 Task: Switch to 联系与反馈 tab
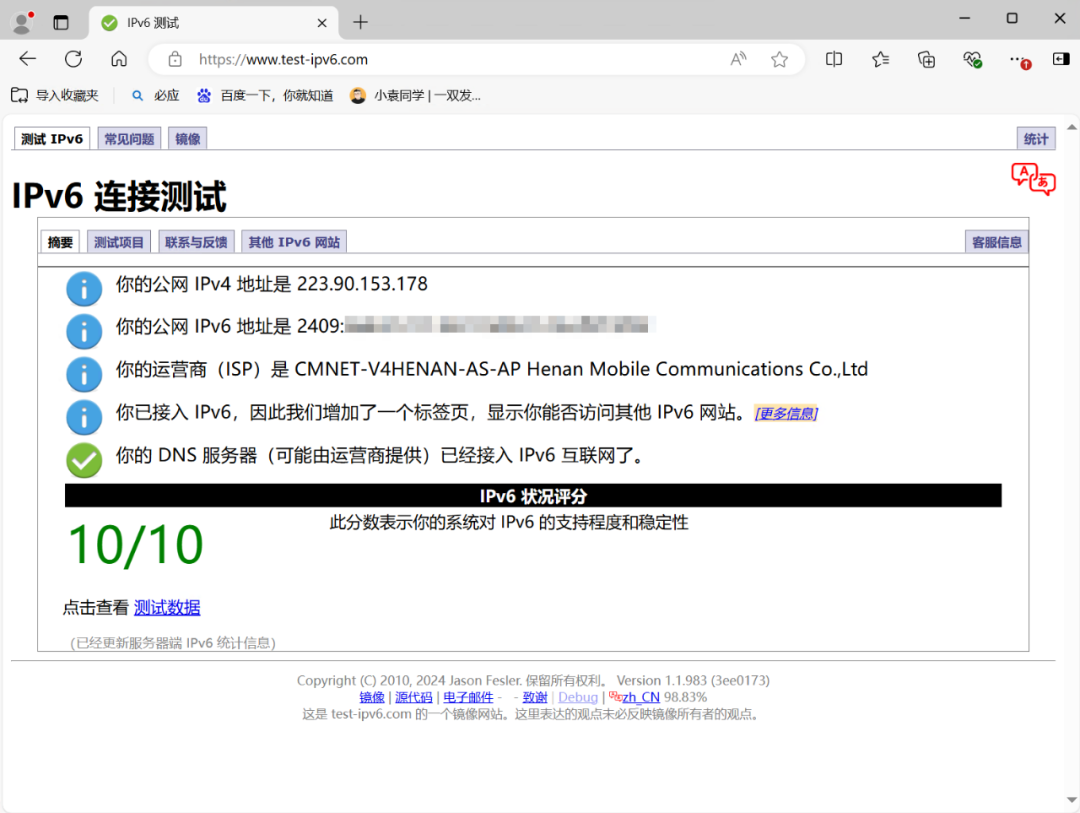coord(196,242)
